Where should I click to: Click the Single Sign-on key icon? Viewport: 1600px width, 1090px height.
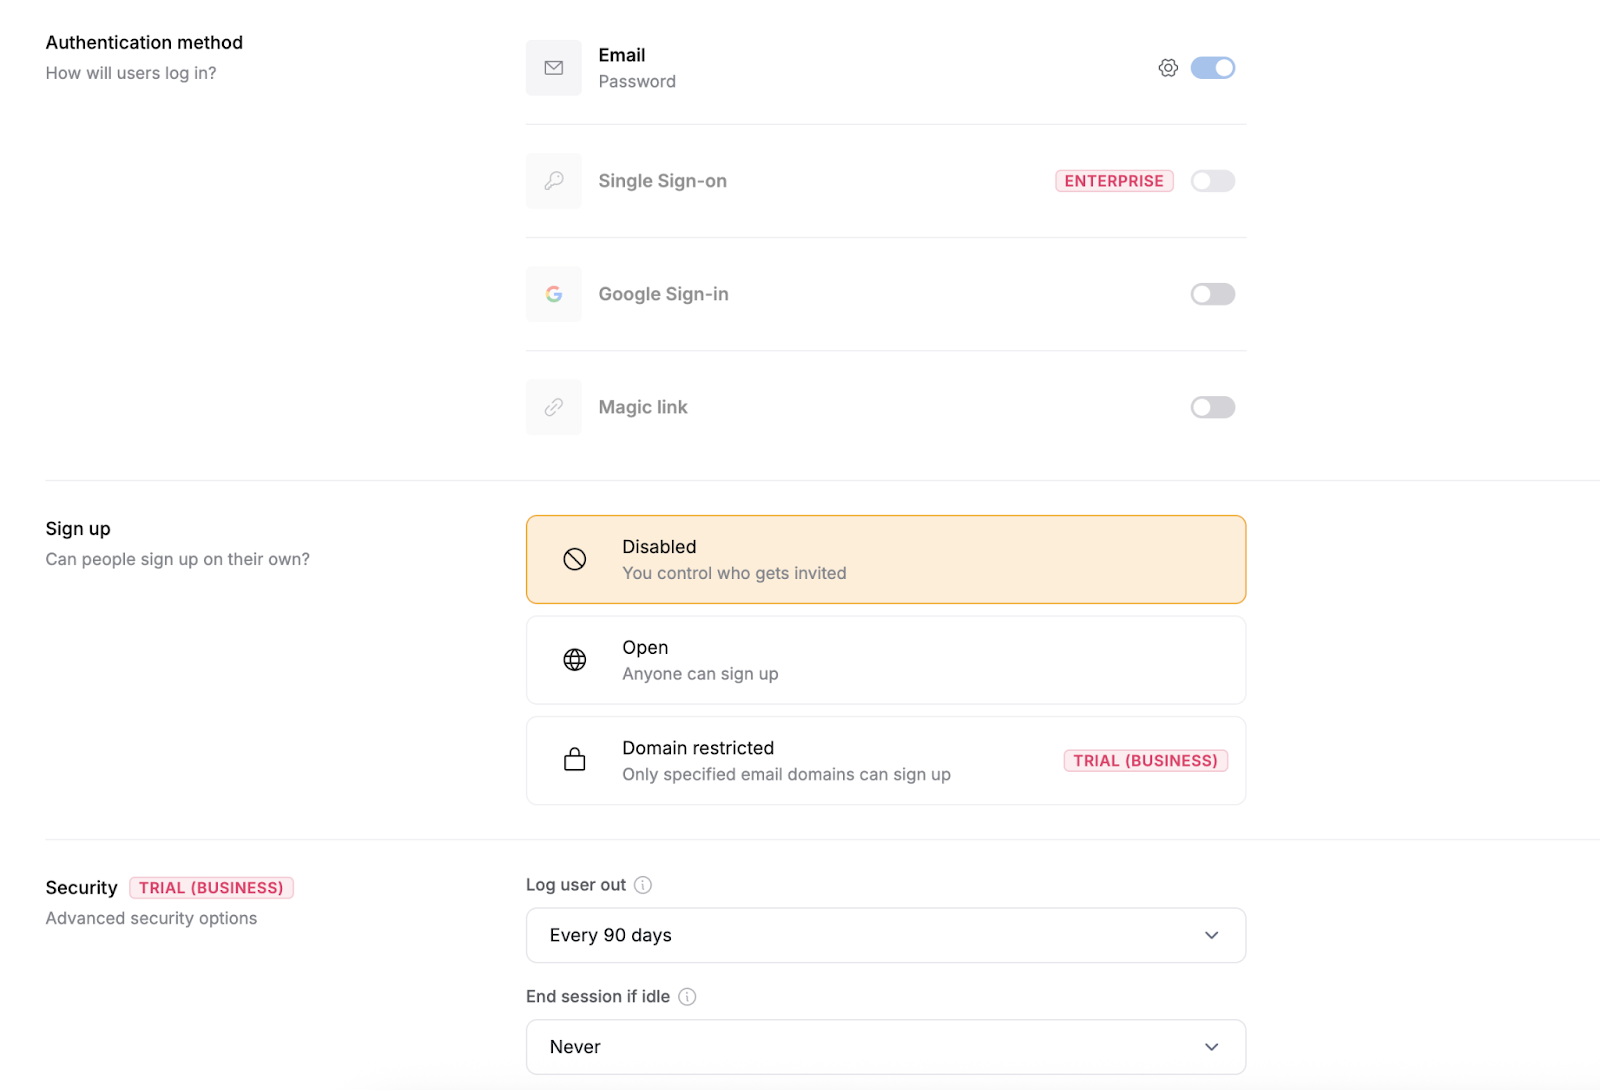click(554, 181)
